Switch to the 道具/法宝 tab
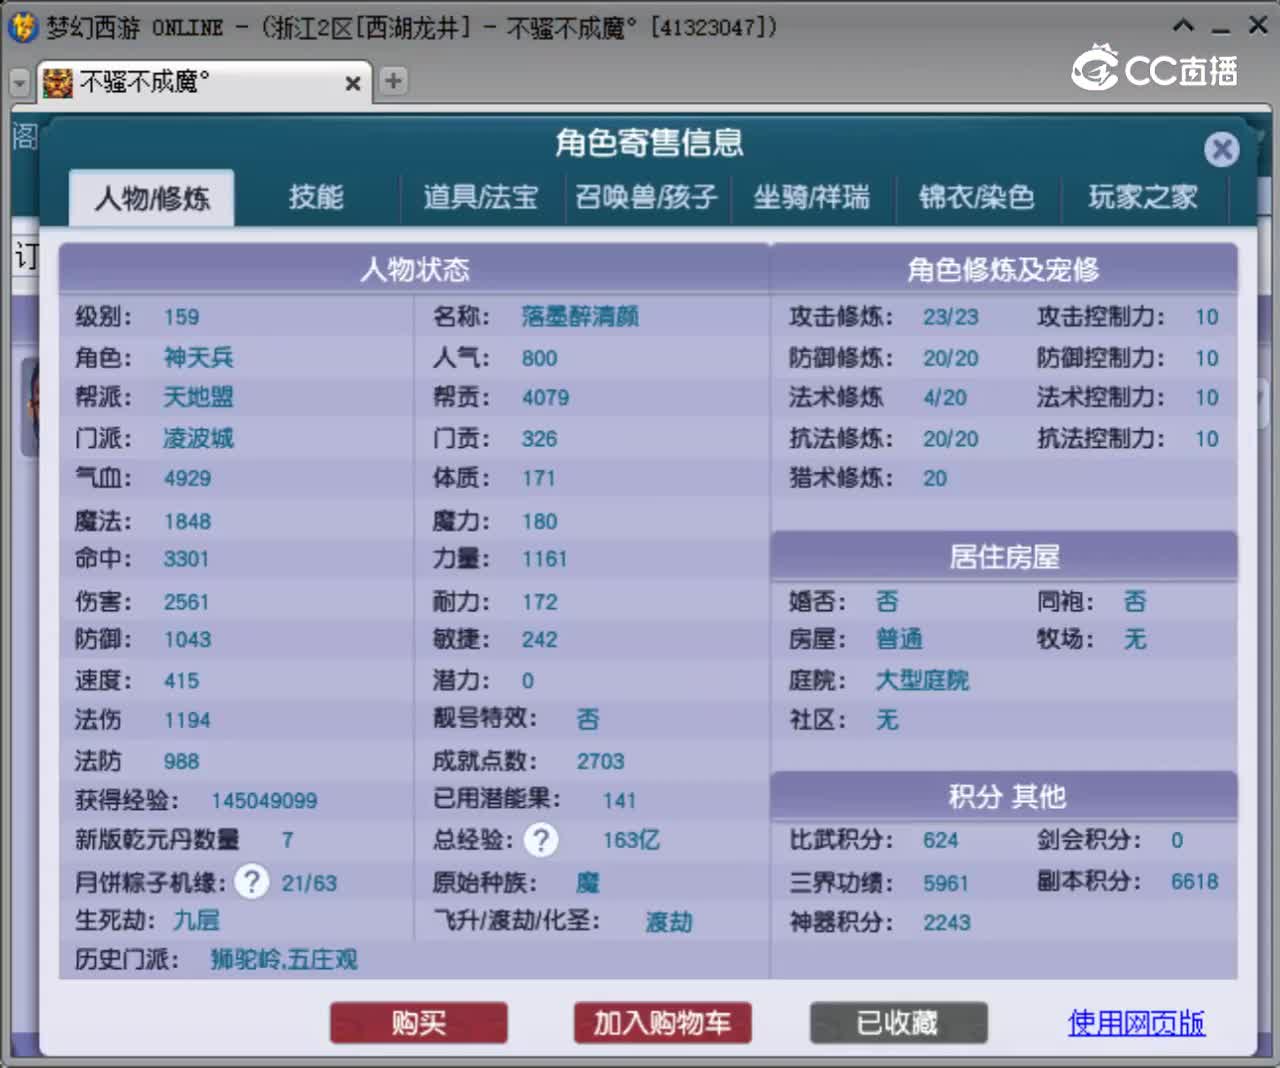Viewport: 1280px width, 1068px height. 481,197
